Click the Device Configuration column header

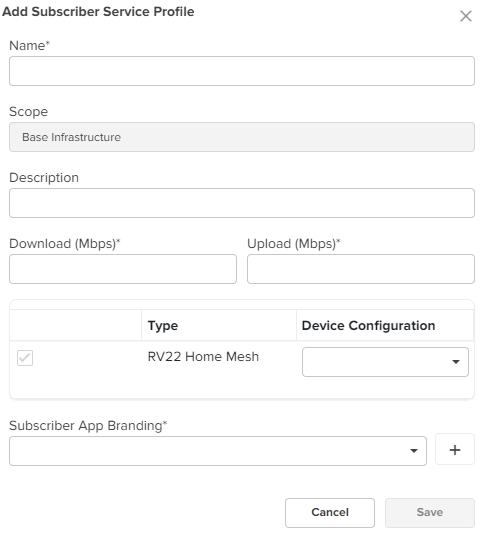pos(368,326)
